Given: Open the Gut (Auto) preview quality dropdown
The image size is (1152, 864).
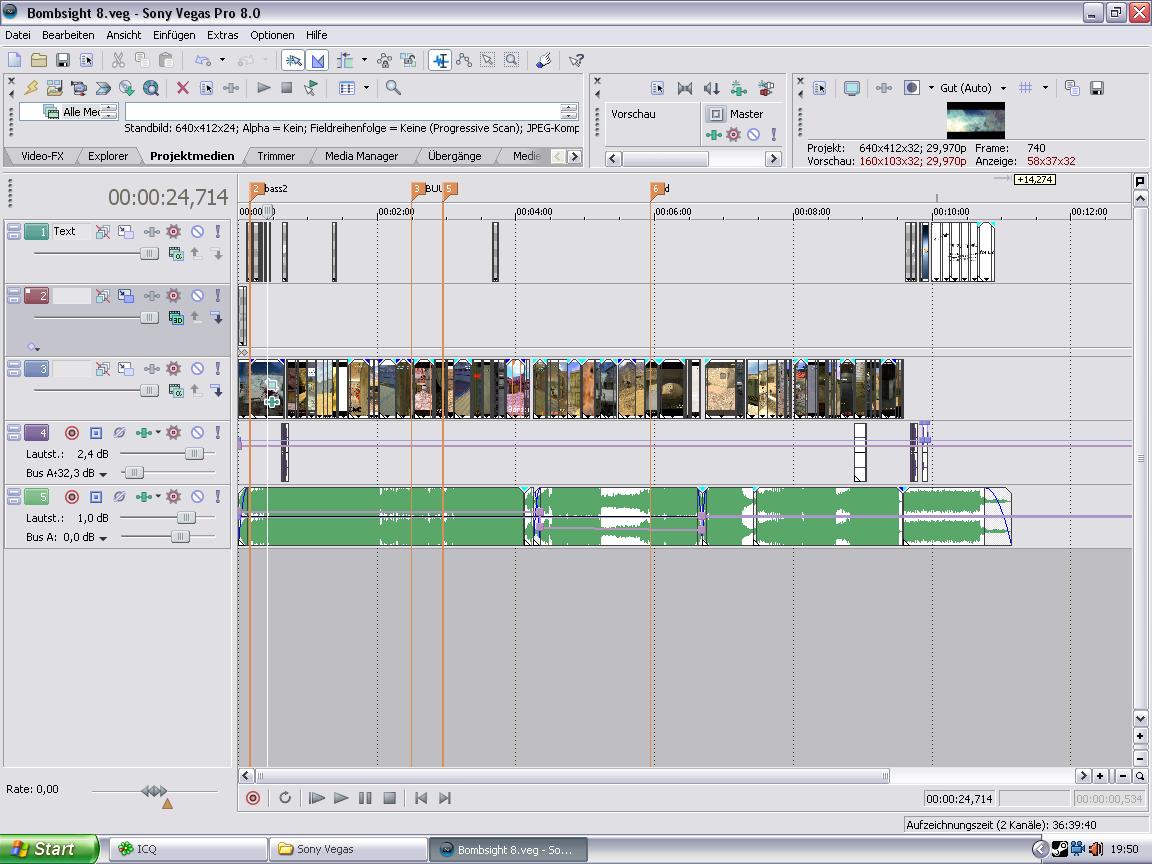Looking at the screenshot, I should coord(1003,88).
